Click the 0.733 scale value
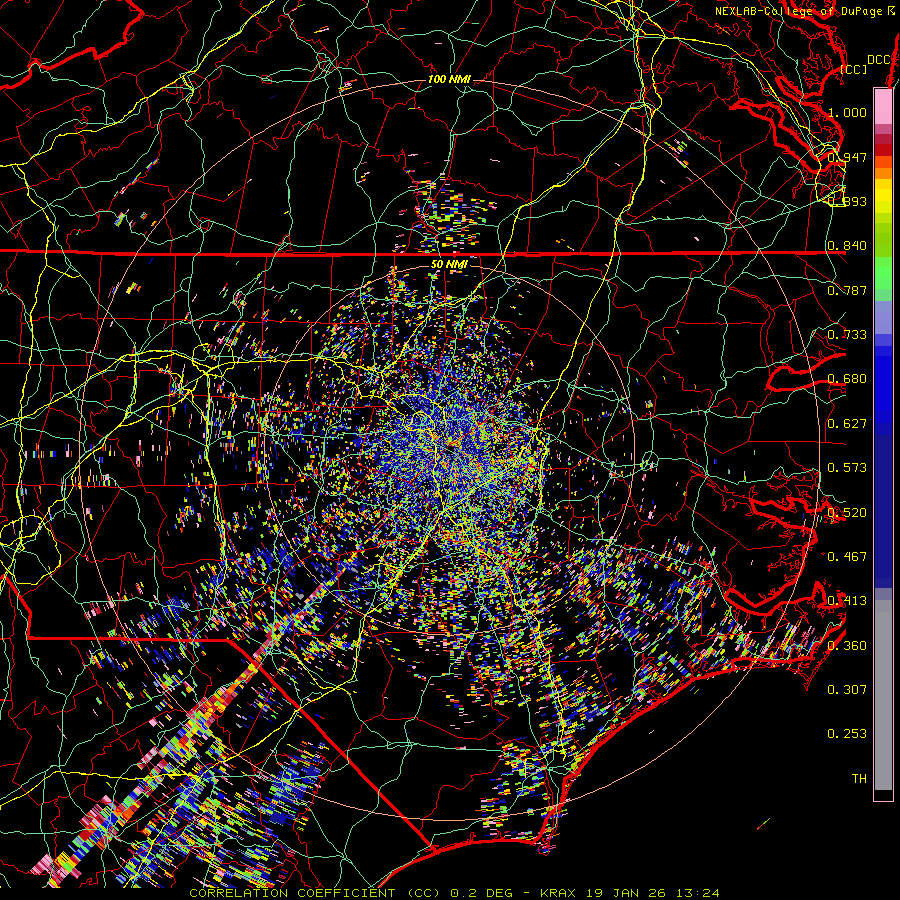The image size is (900, 900). click(x=847, y=335)
